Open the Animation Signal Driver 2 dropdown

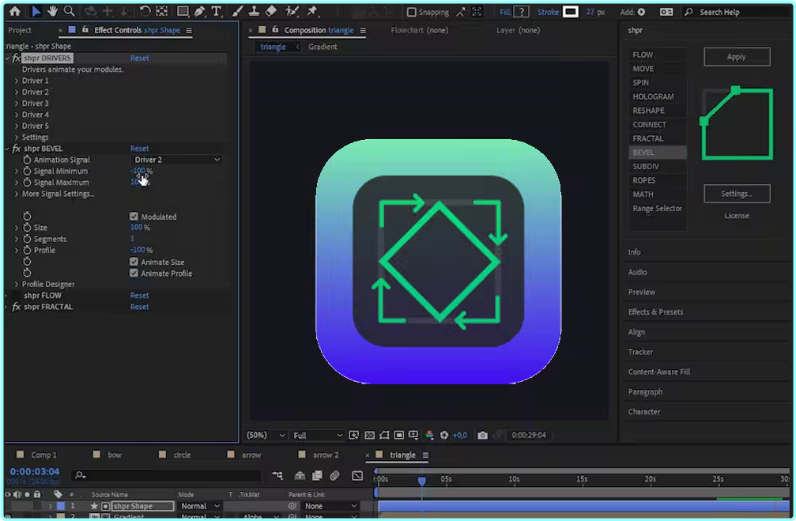[x=177, y=160]
